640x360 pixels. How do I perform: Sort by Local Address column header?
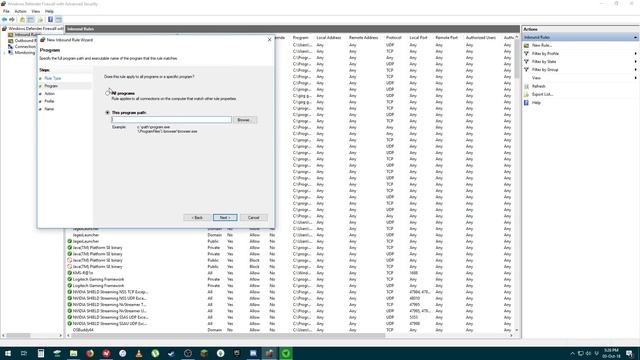click(329, 38)
